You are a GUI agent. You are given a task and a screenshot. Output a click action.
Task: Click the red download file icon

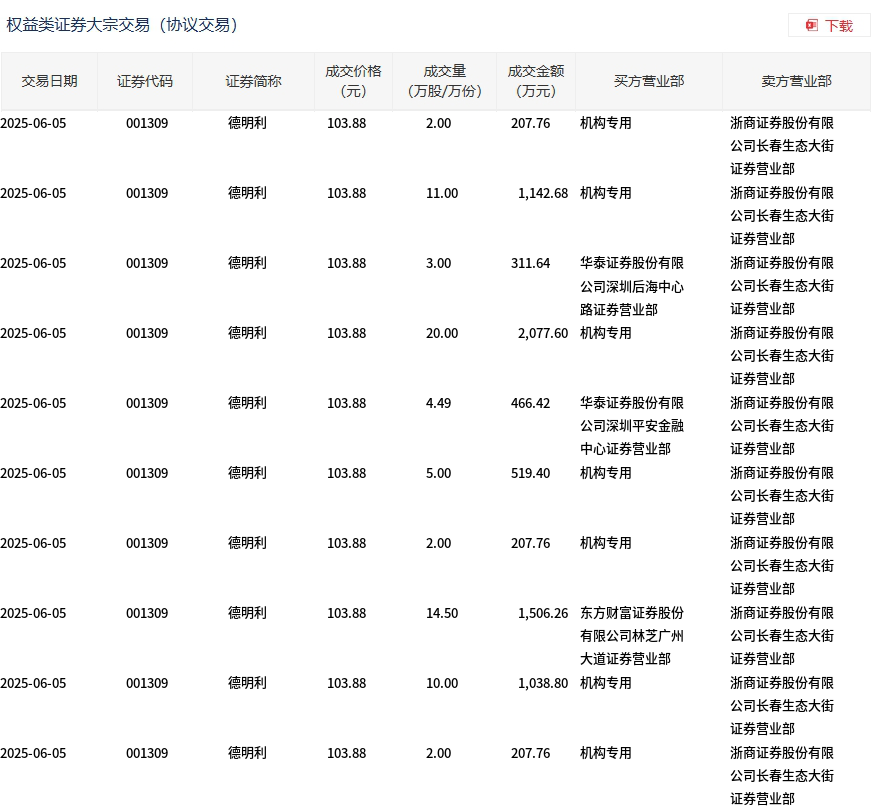(x=812, y=26)
